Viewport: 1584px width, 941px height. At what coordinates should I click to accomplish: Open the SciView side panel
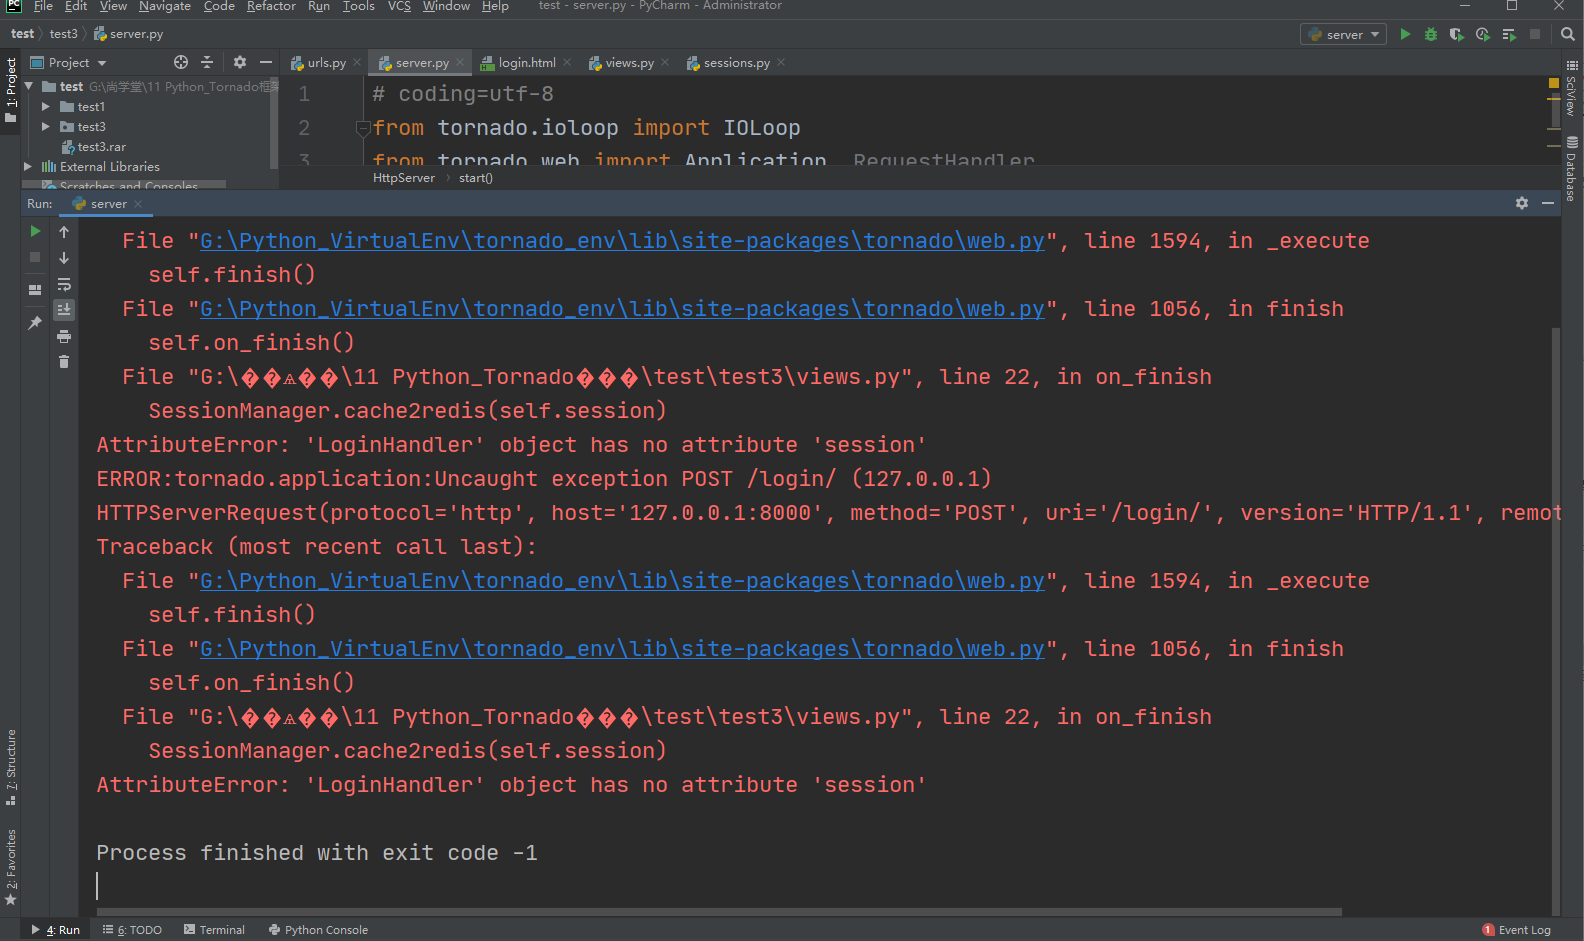(1571, 90)
